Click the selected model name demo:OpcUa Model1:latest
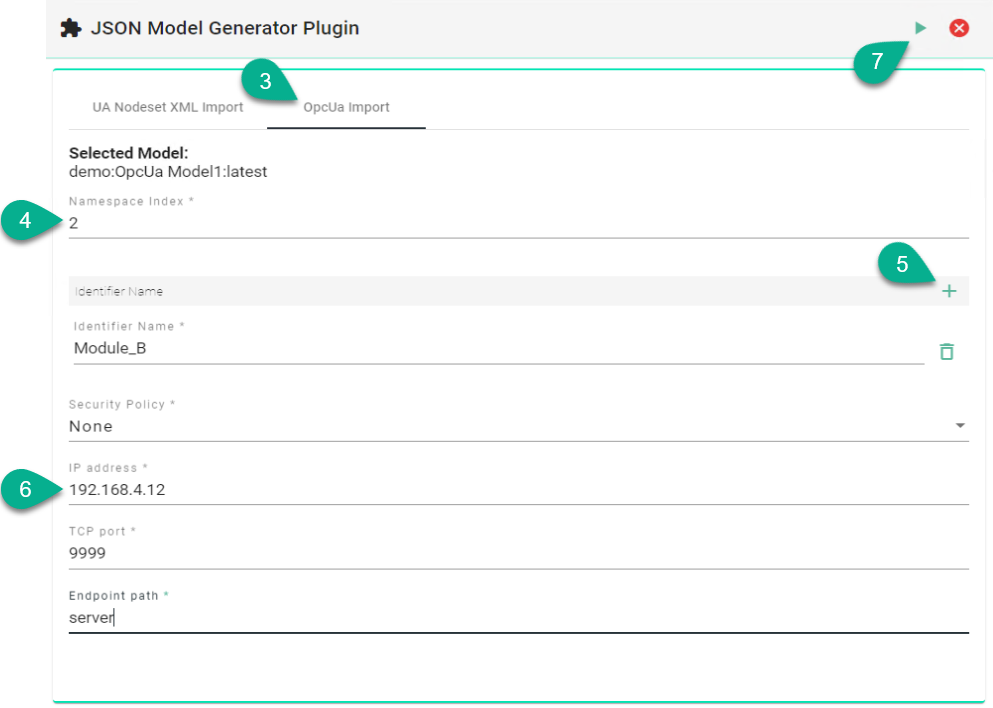The height and width of the screenshot is (708, 993). pyautogui.click(x=168, y=171)
